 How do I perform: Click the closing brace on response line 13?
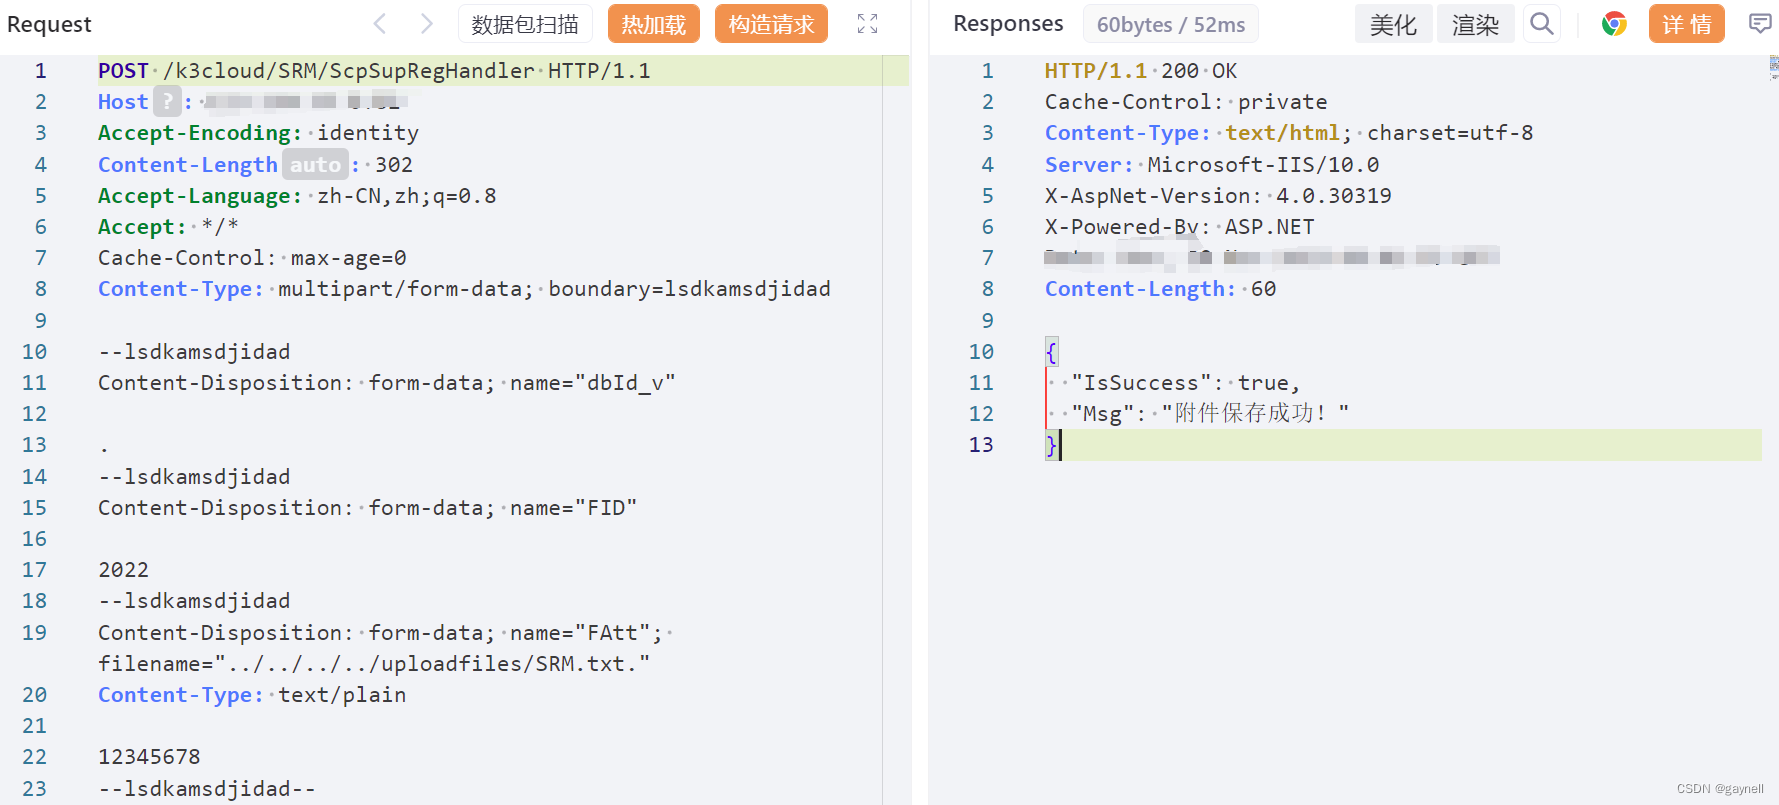(1051, 445)
